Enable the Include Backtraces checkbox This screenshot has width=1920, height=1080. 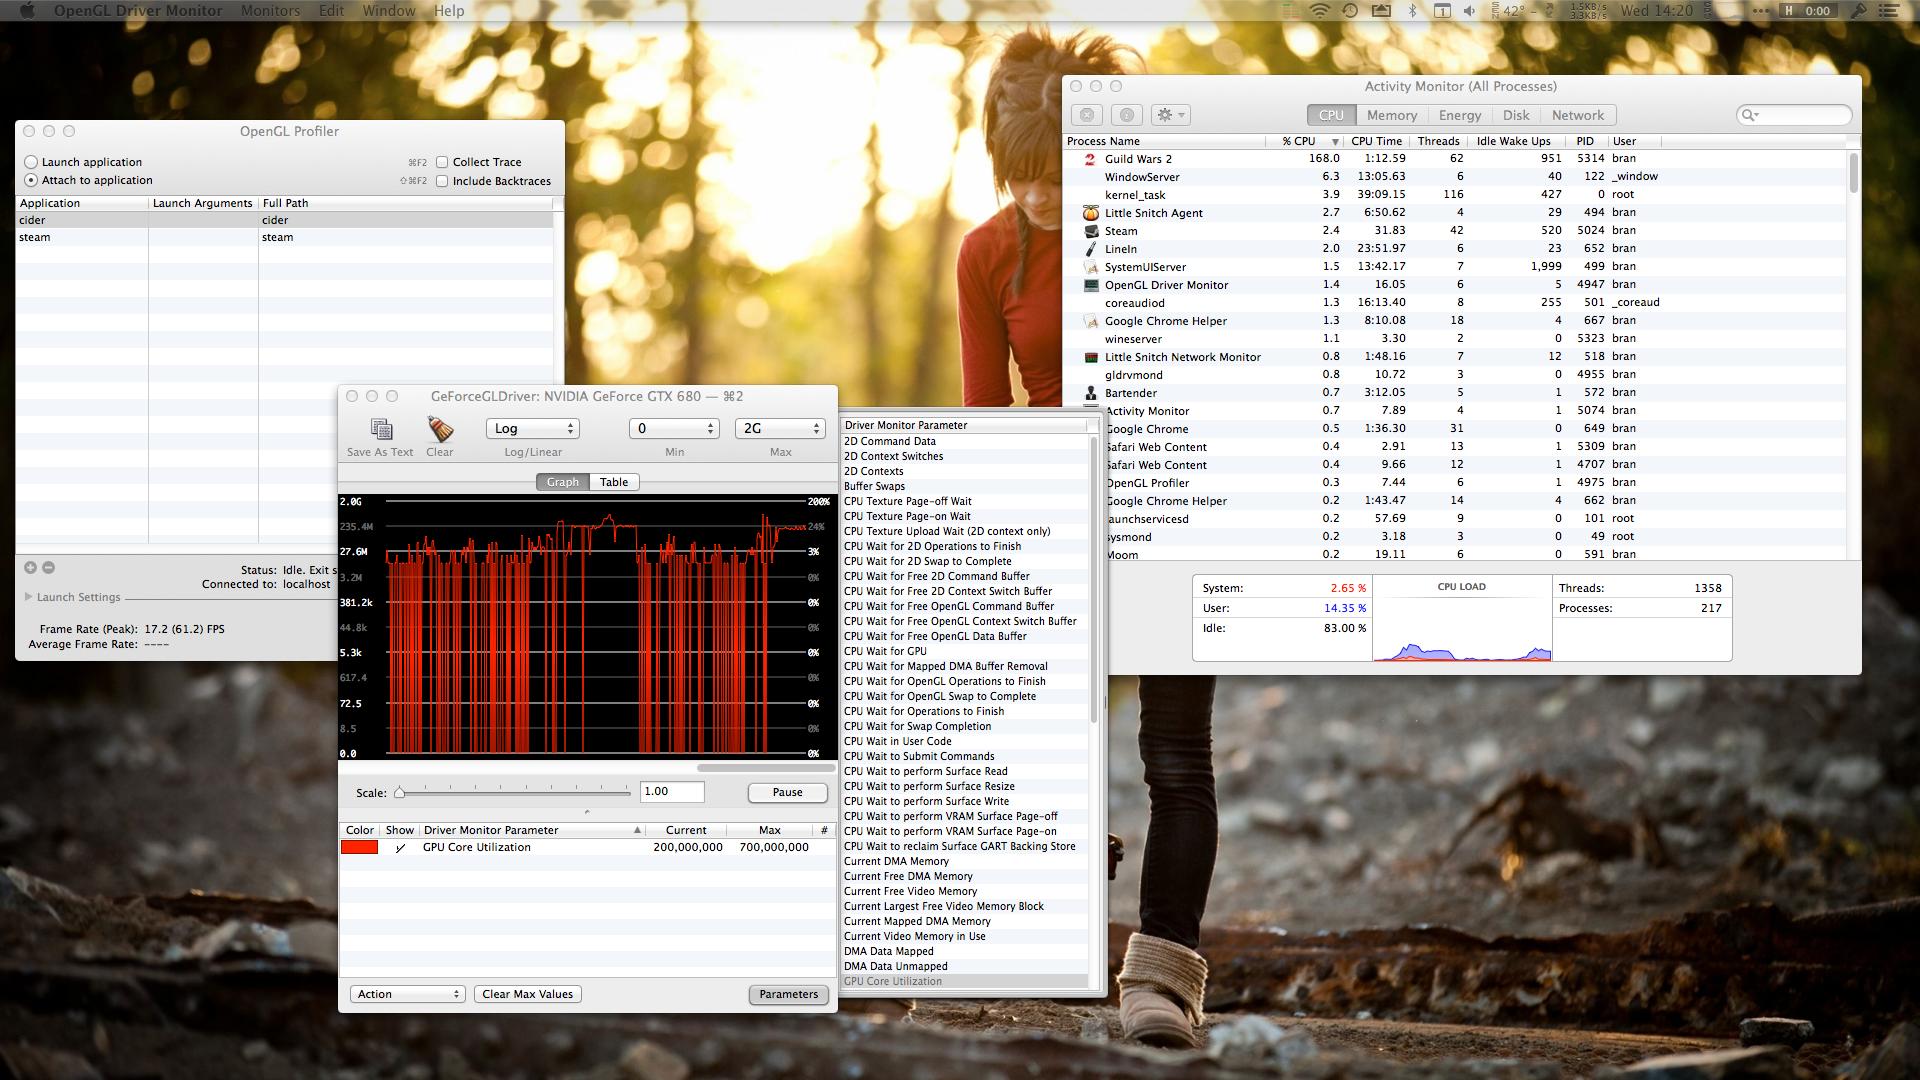pyautogui.click(x=442, y=181)
